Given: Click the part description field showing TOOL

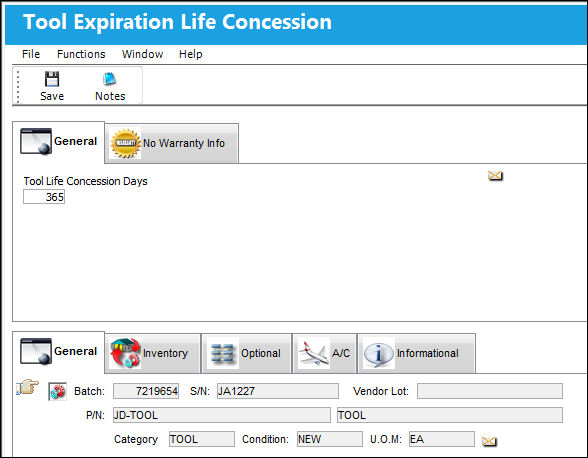Looking at the screenshot, I should tap(450, 415).
